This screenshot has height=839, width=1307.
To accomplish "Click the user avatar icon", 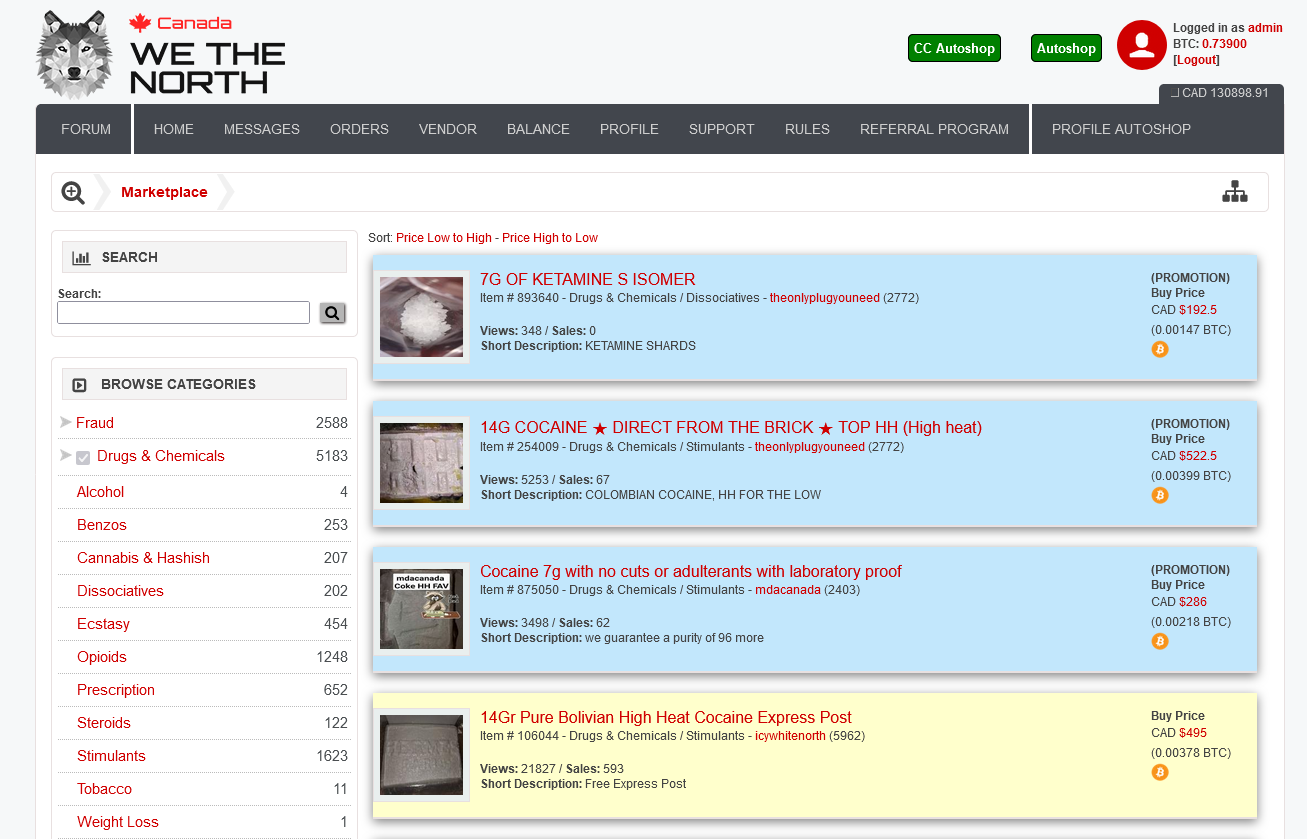I will point(1142,45).
